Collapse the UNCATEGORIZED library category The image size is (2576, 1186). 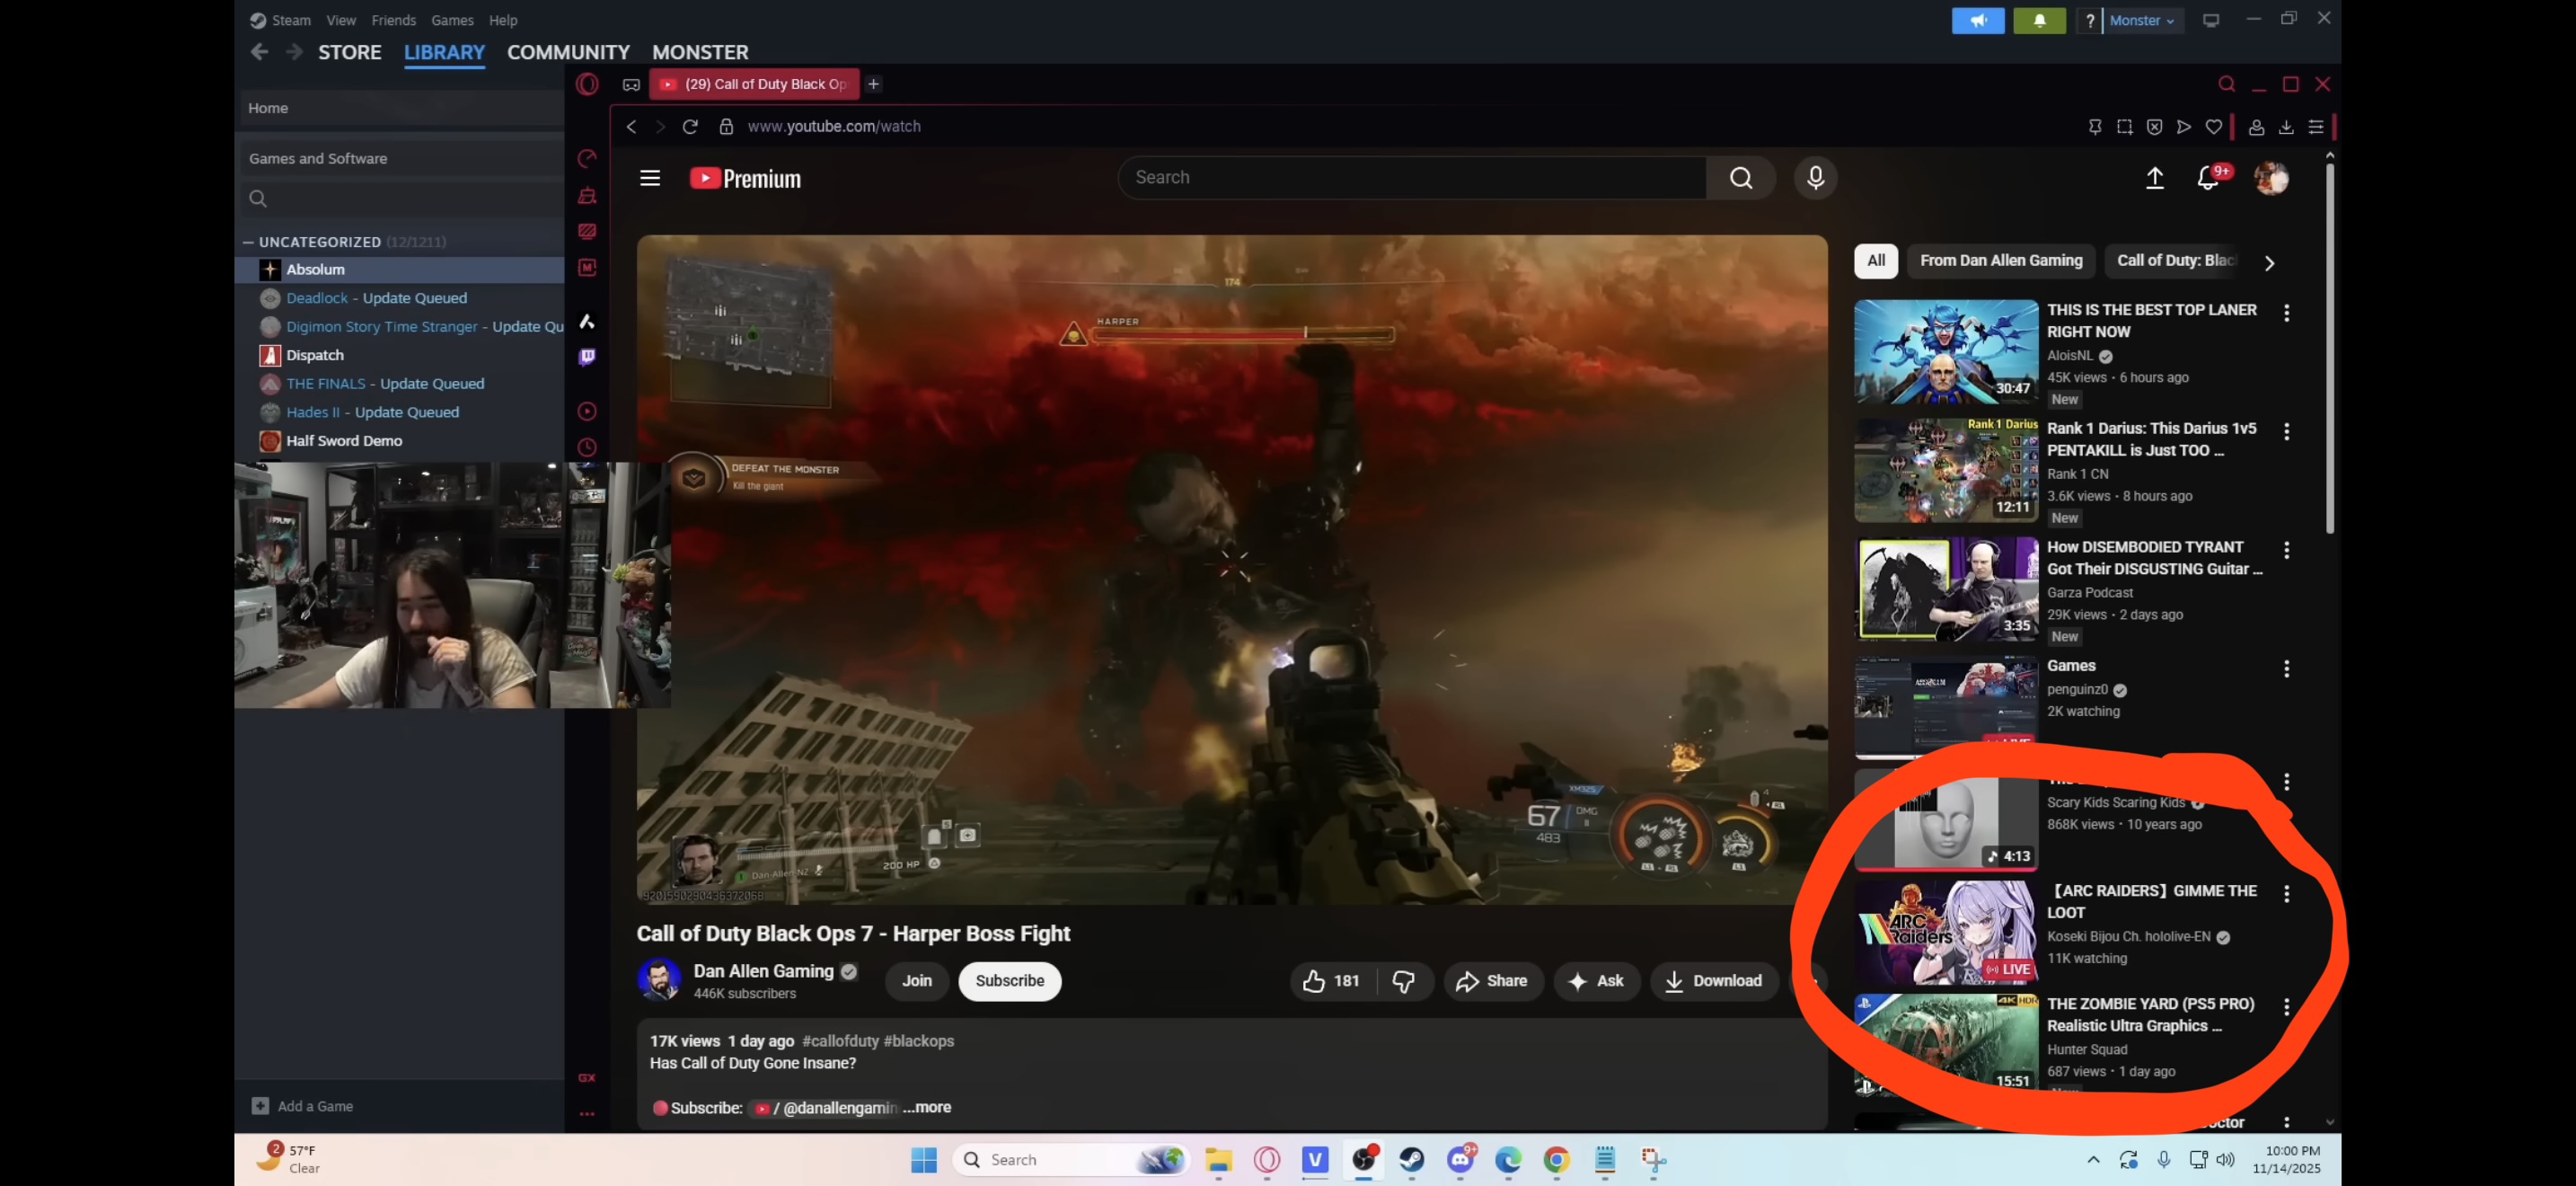click(x=248, y=242)
